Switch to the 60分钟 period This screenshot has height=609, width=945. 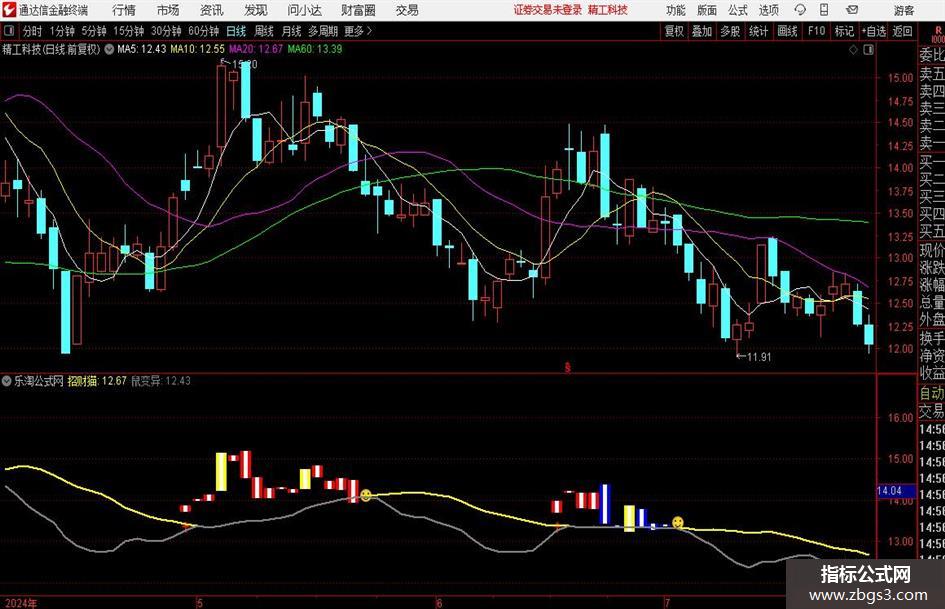pos(203,31)
